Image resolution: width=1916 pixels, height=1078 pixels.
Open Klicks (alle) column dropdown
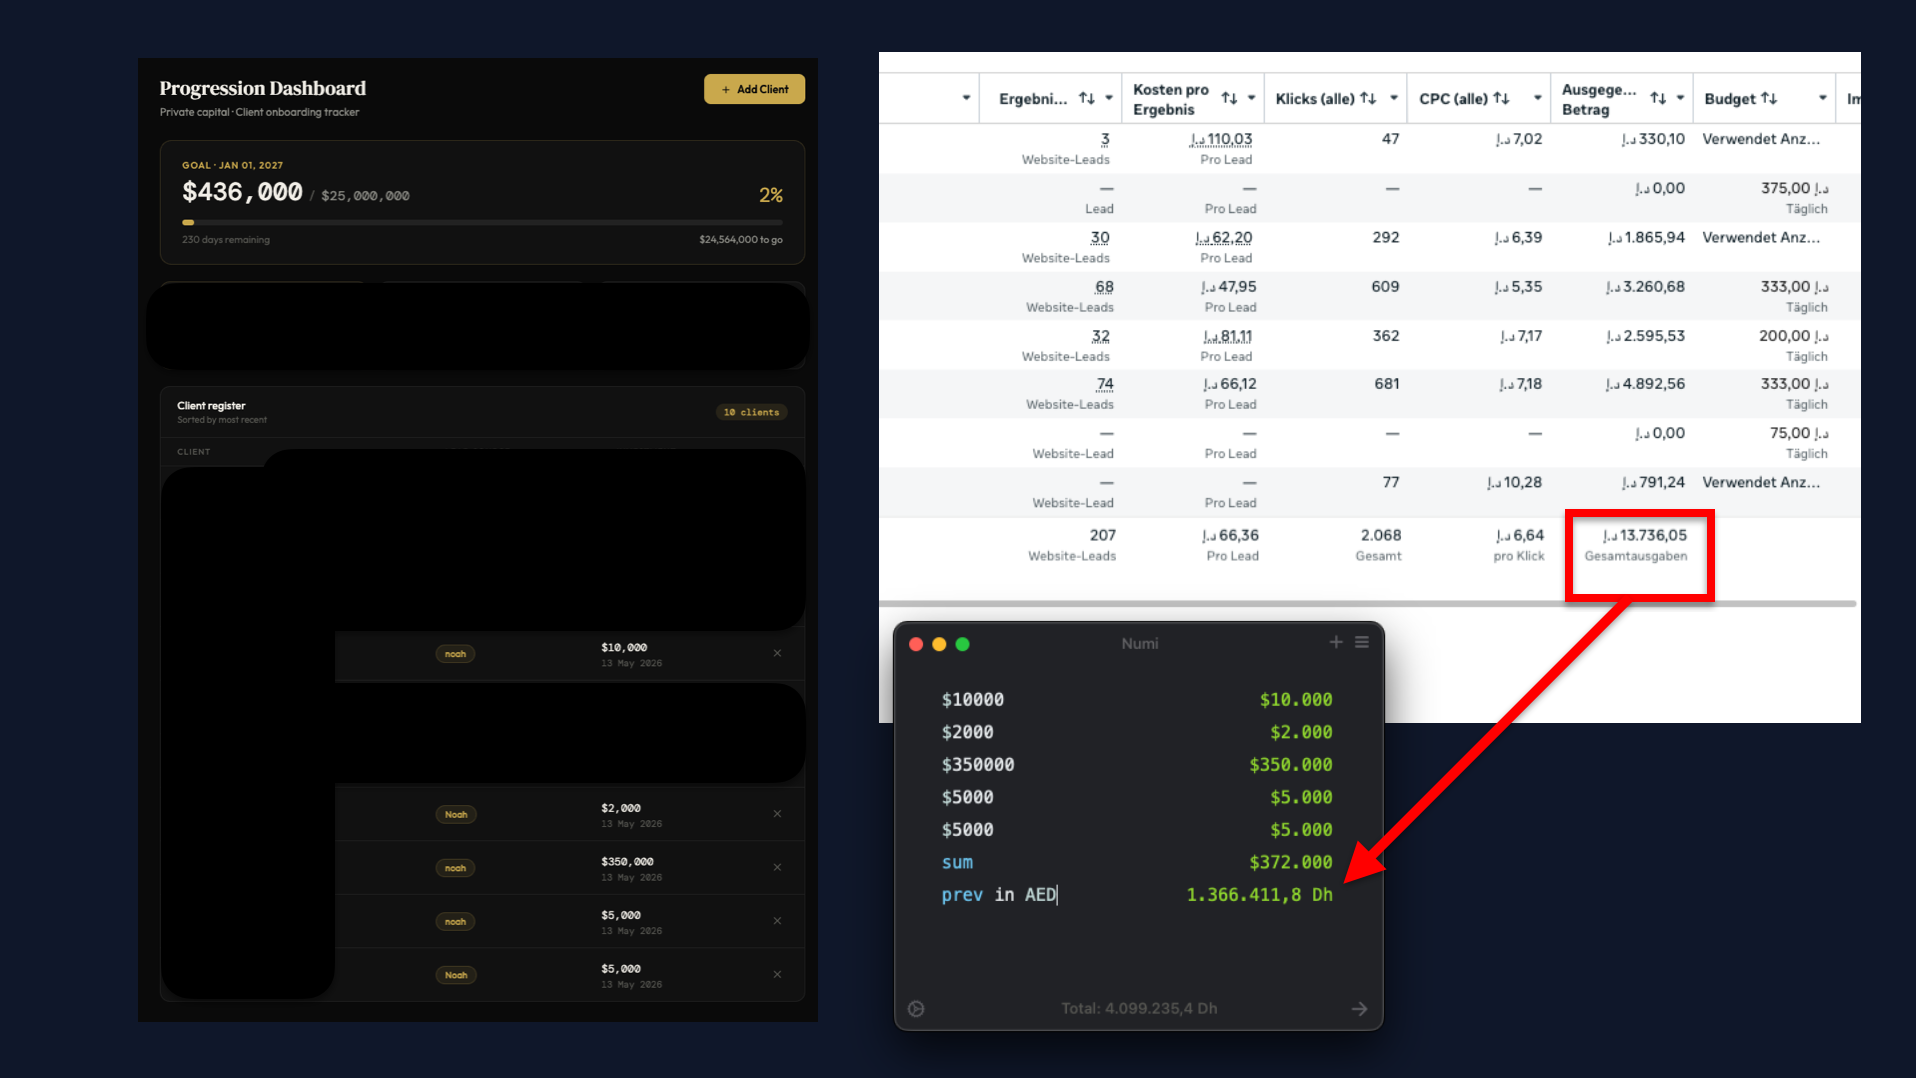(1393, 98)
